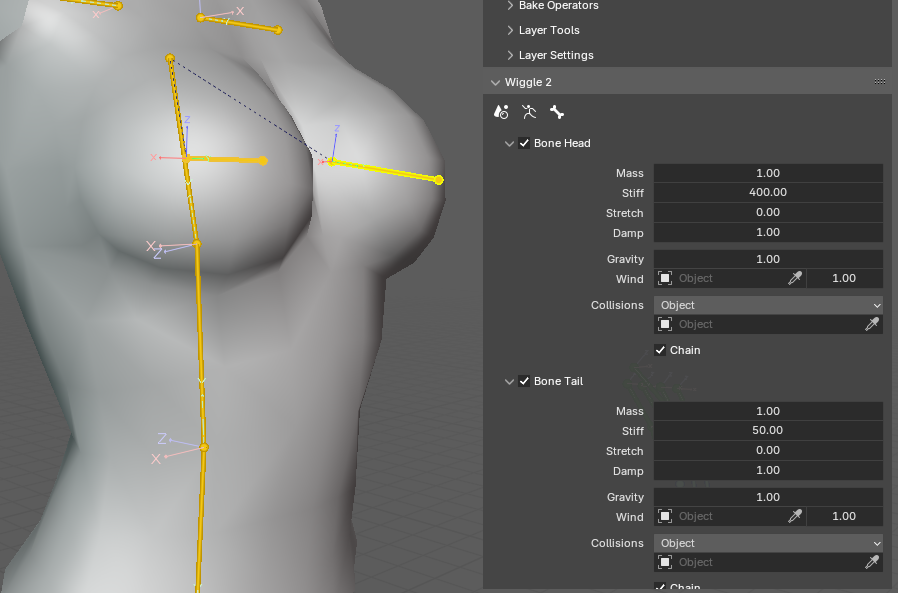Click Bone Head Wind Object field

(x=730, y=278)
